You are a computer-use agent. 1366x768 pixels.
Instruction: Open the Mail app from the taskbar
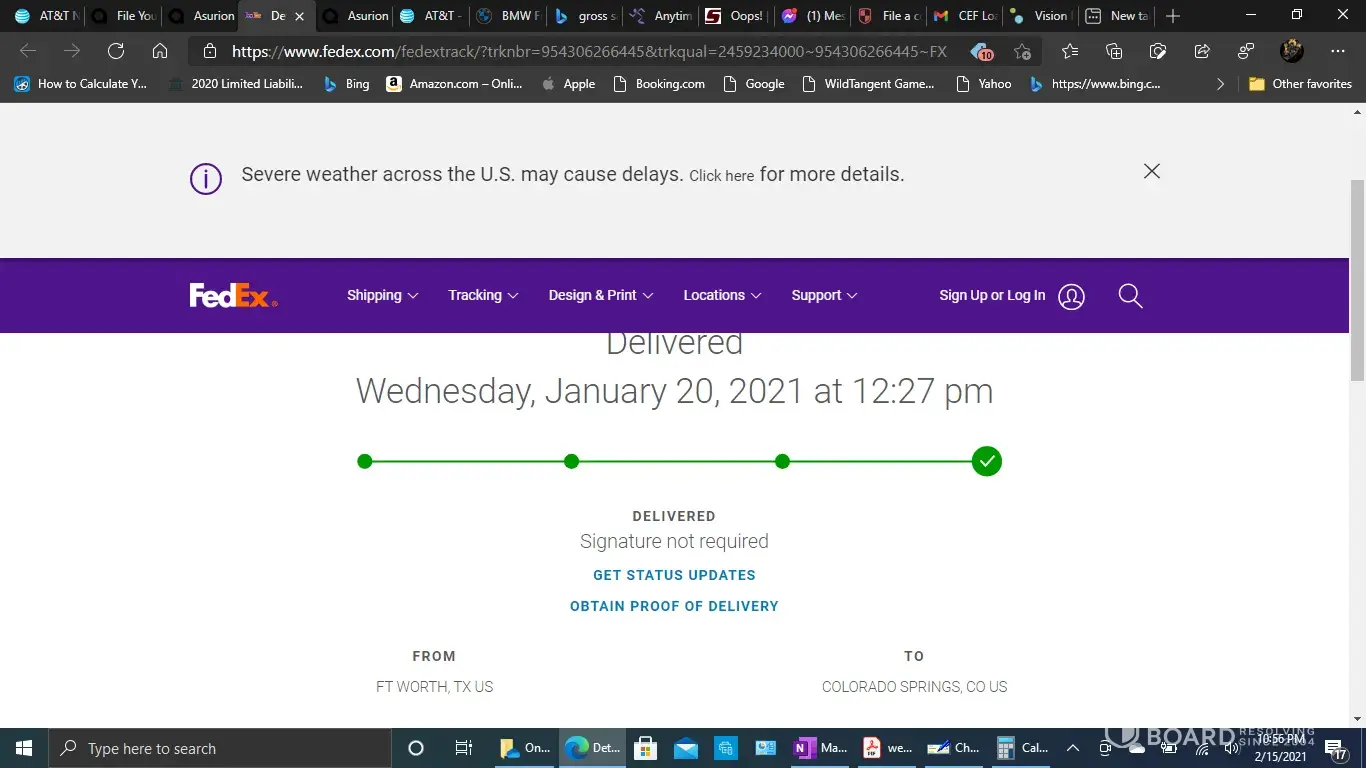pyautogui.click(x=685, y=748)
